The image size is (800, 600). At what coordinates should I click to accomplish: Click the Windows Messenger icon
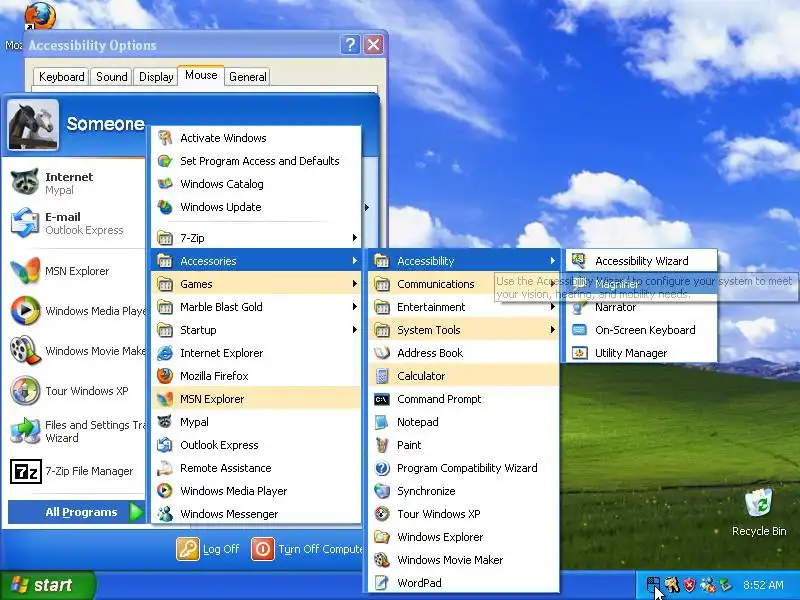click(165, 514)
